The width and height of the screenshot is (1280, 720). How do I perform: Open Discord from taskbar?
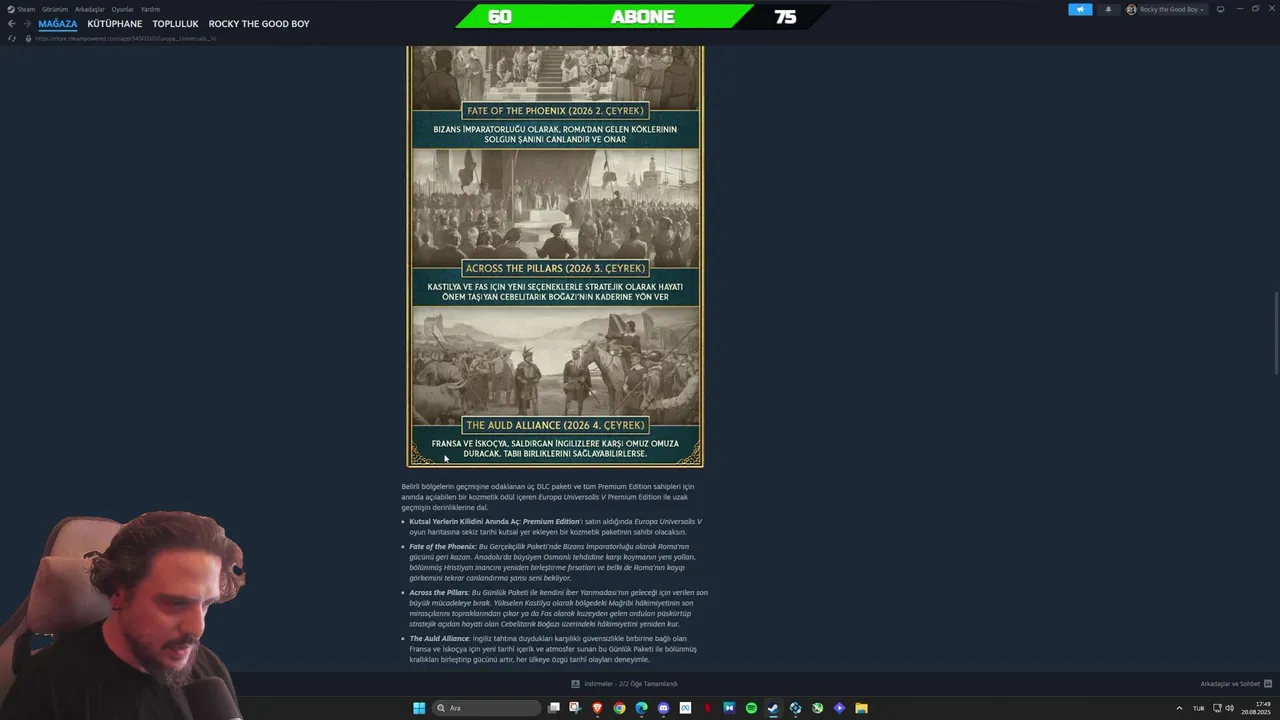(663, 708)
